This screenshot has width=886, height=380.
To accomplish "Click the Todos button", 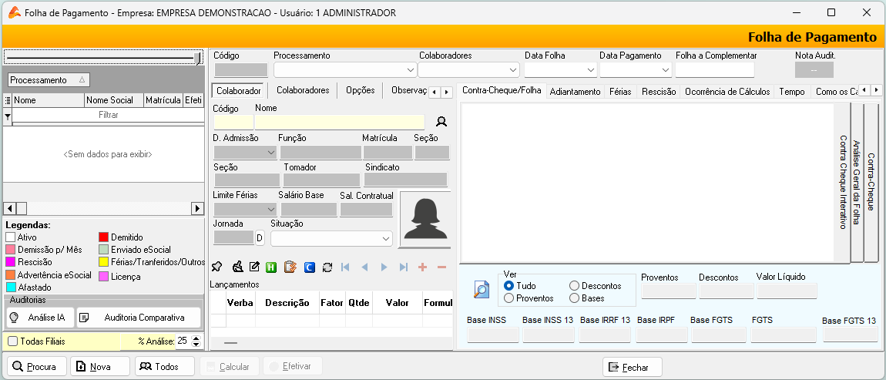I will pos(165,367).
